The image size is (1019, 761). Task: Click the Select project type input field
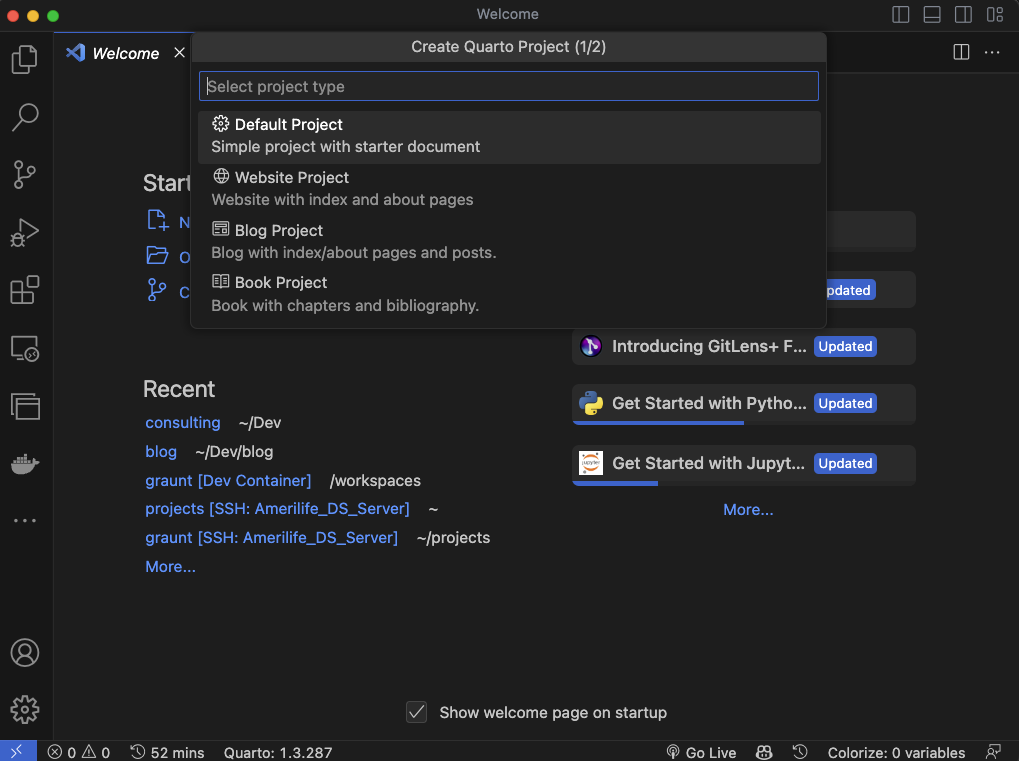pyautogui.click(x=508, y=86)
